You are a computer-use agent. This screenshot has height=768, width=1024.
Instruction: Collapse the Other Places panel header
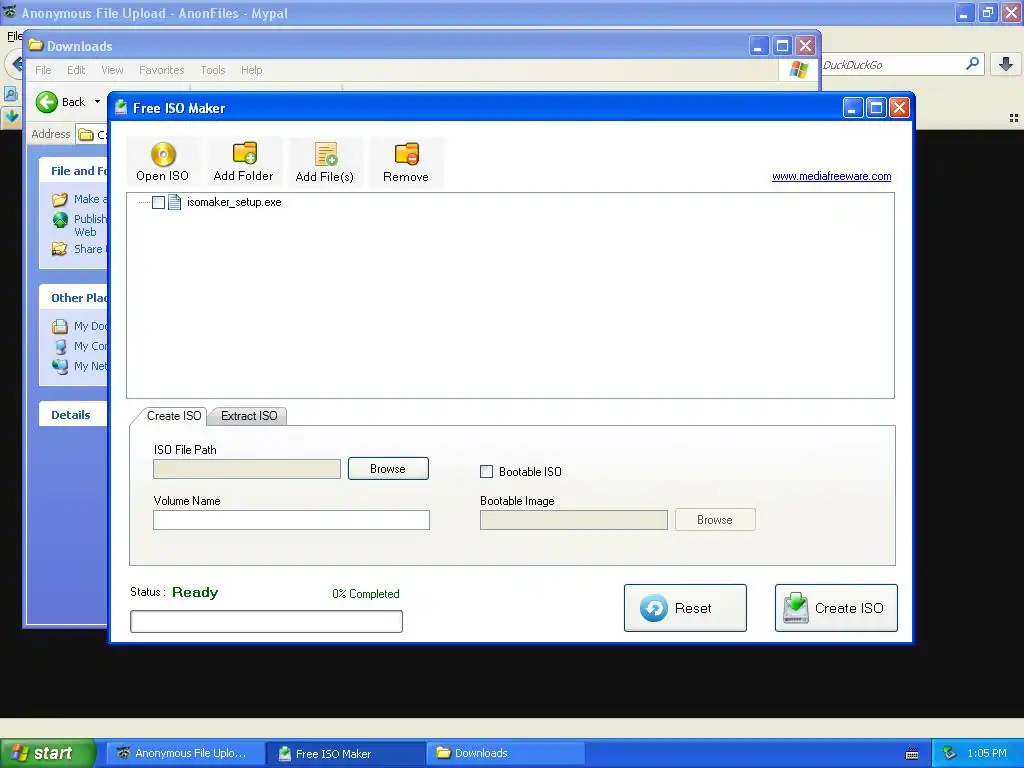click(x=72, y=298)
